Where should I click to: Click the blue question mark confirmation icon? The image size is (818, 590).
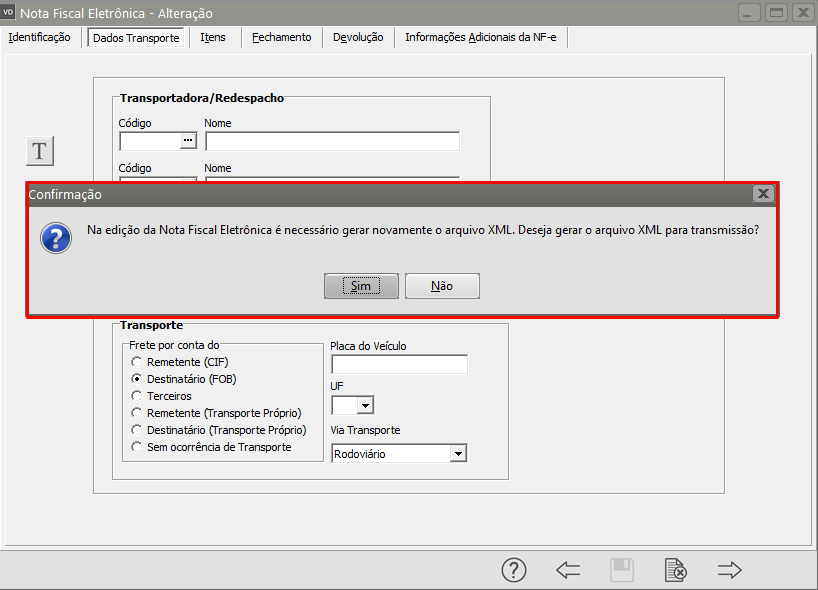(56, 238)
